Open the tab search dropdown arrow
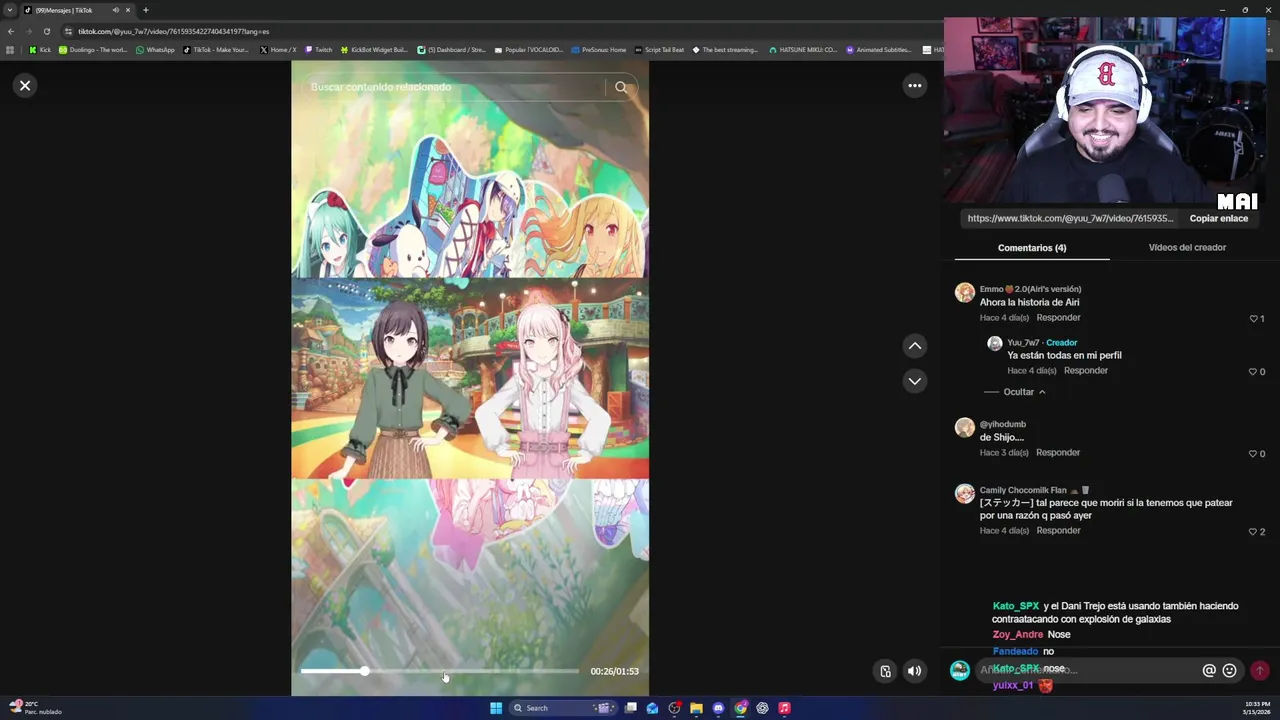The image size is (1280, 720). pos(10,10)
